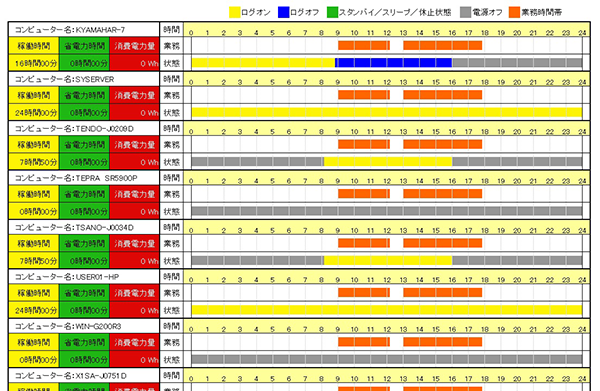Click the morning orange business block for USER01-HP
The image size is (600, 391).
[x=364, y=293]
